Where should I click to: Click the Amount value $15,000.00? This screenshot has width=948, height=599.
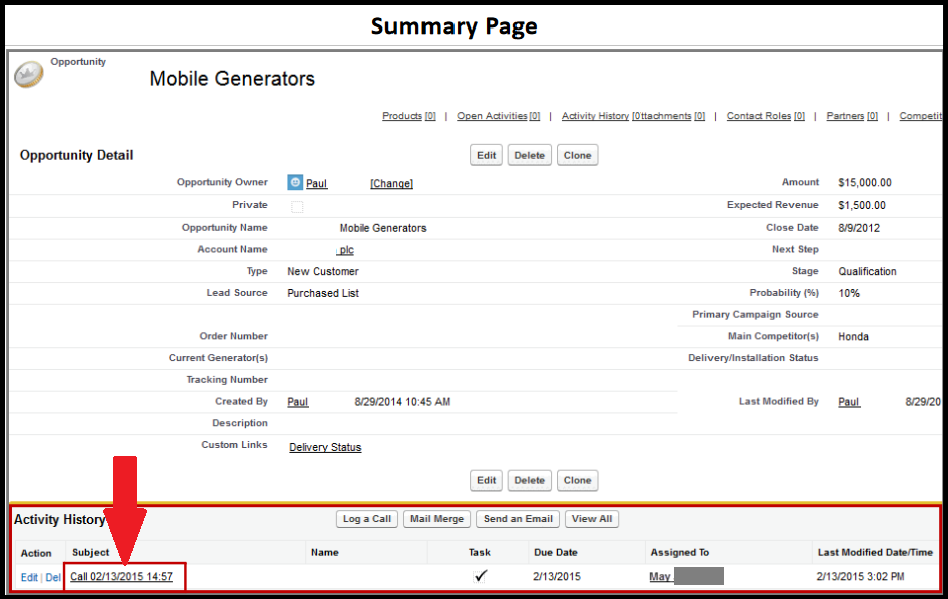865,183
